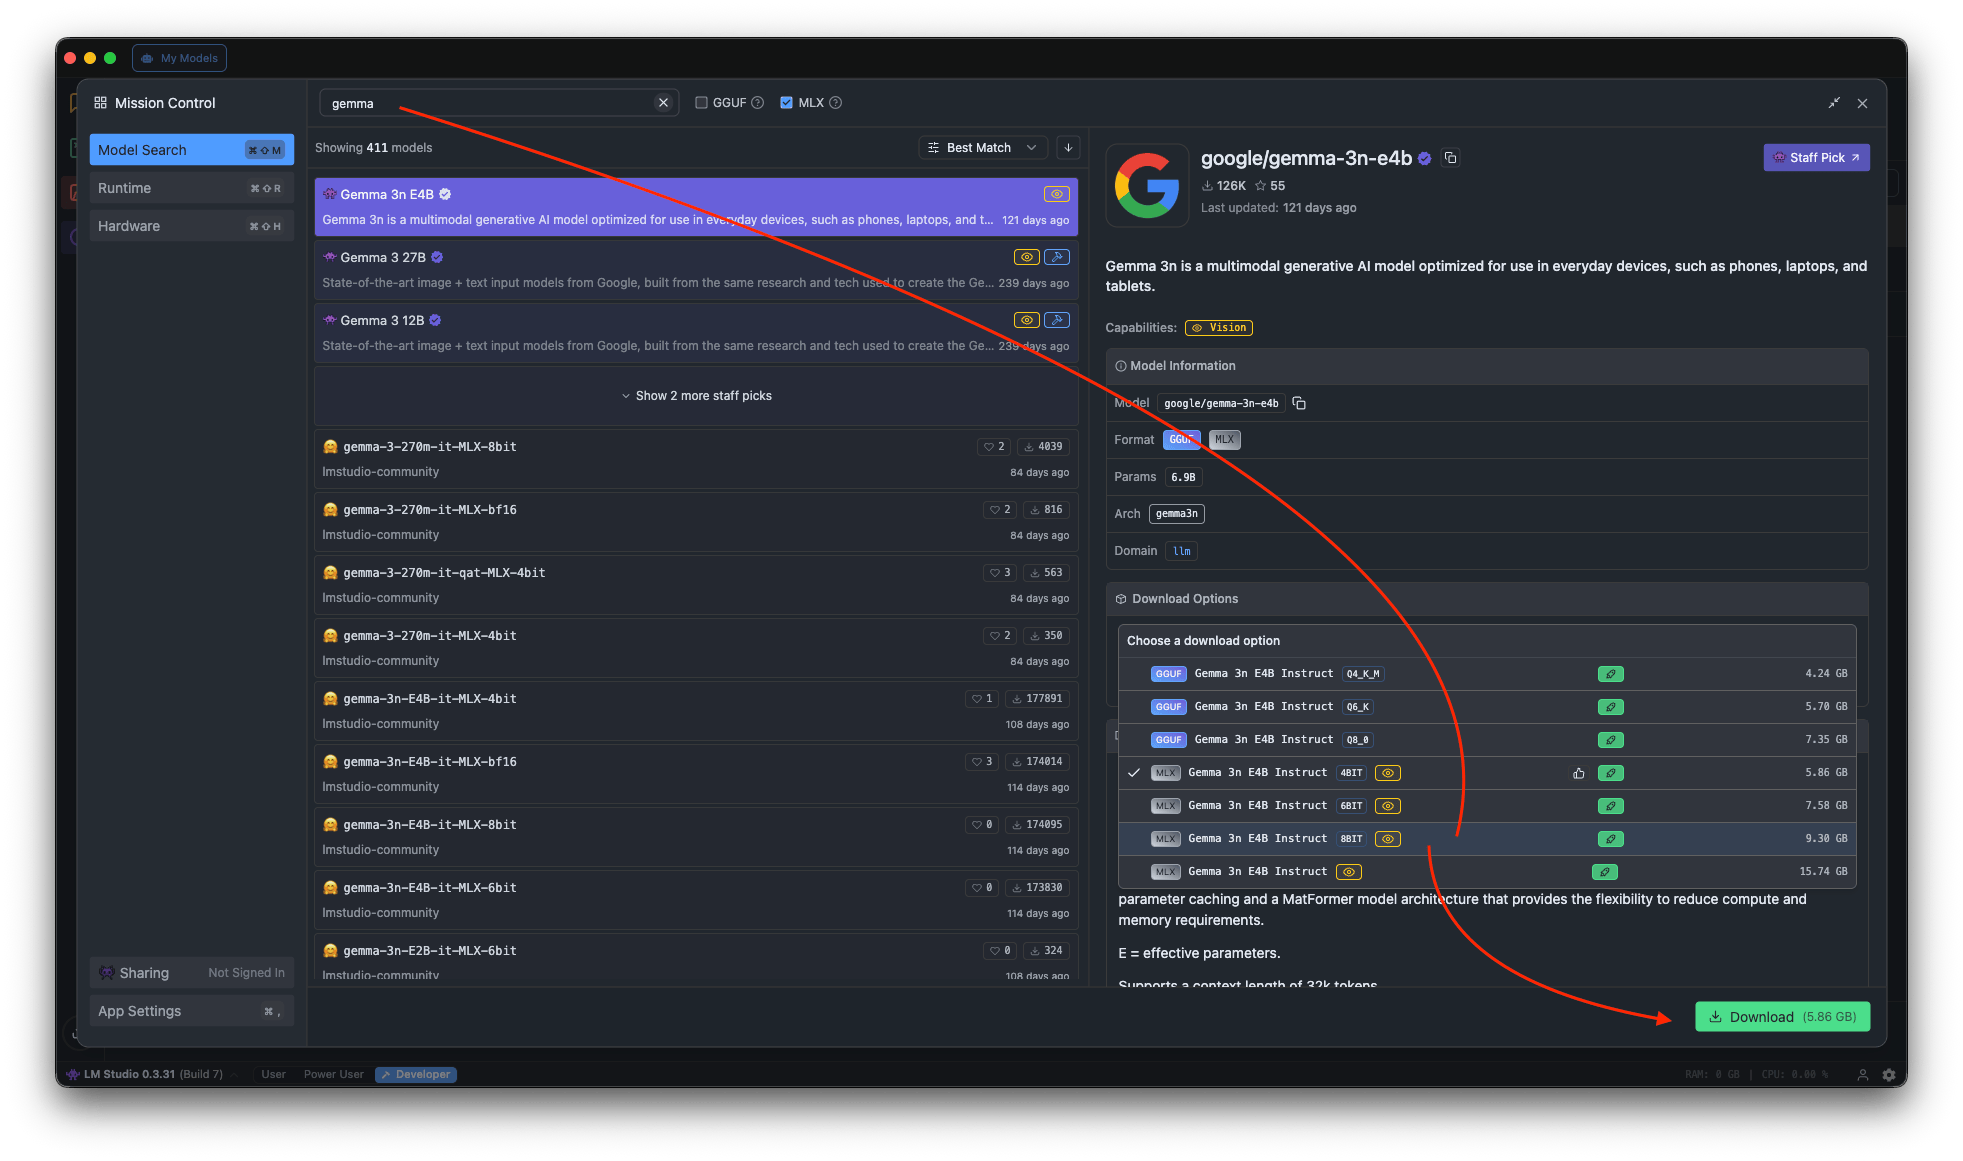Click vision badge on Gemma 3 12B
The width and height of the screenshot is (1963, 1161).
[x=1027, y=320]
